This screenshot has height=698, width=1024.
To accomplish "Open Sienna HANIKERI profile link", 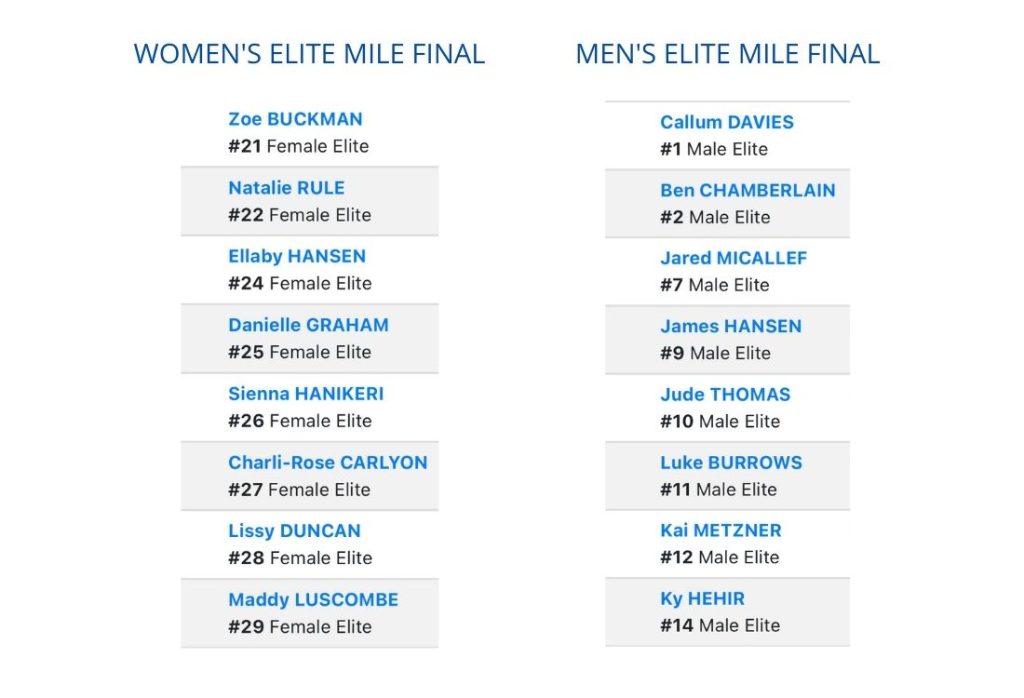I will click(x=306, y=394).
